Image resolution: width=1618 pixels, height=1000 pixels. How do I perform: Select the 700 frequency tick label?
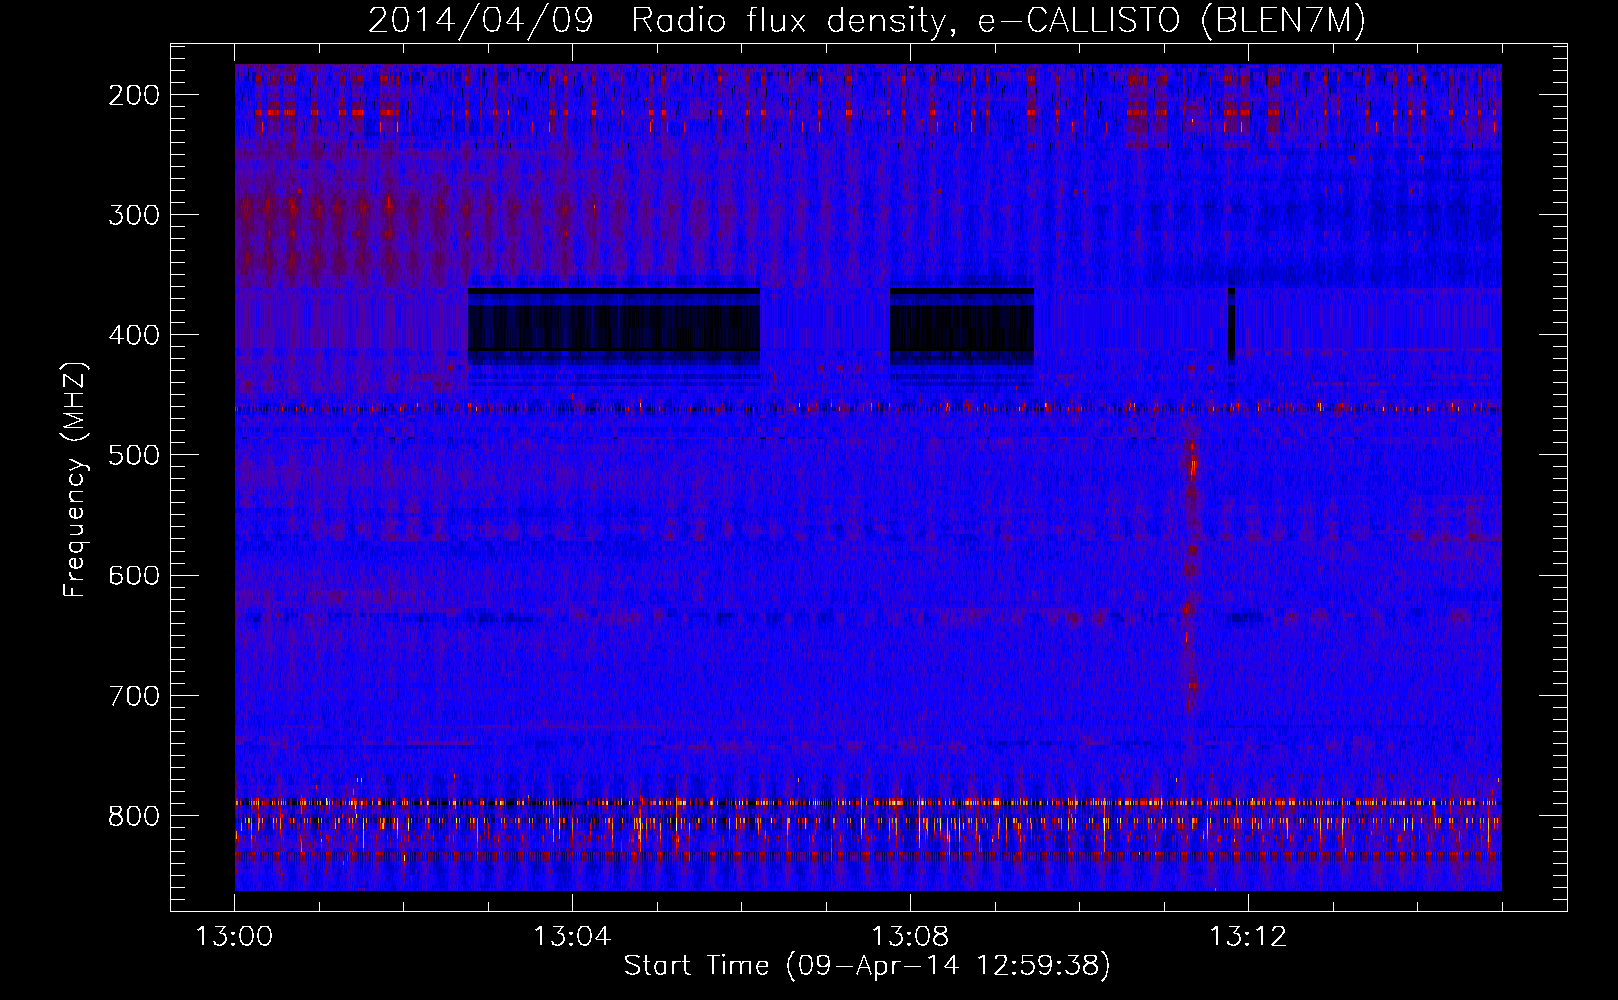click(x=134, y=695)
